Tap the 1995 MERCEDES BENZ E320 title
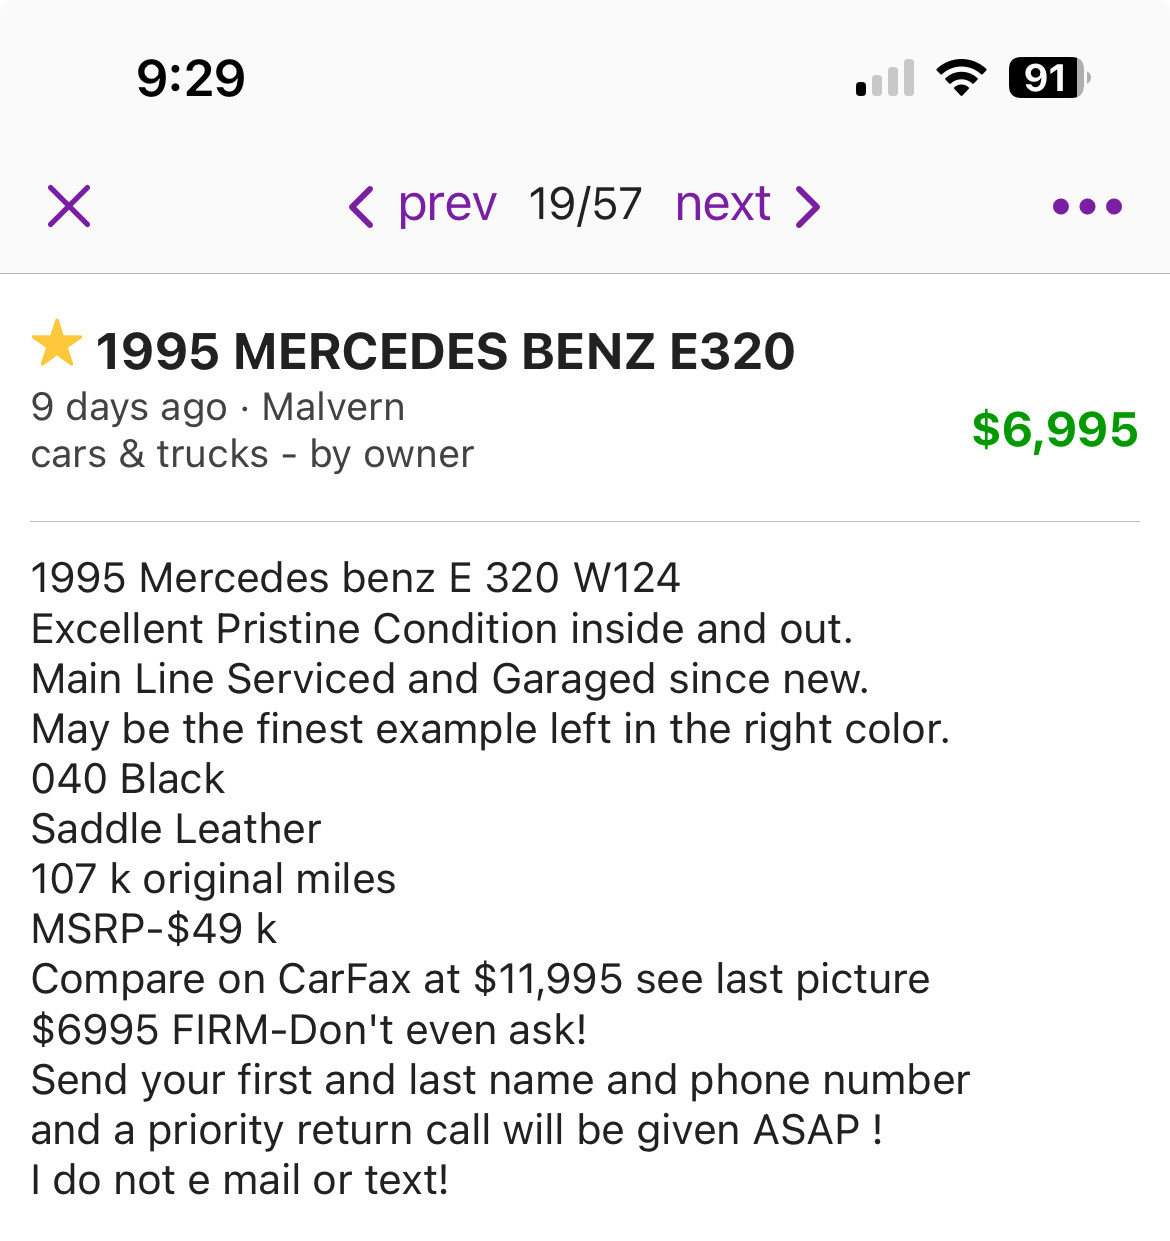1170x1241 pixels. click(445, 352)
